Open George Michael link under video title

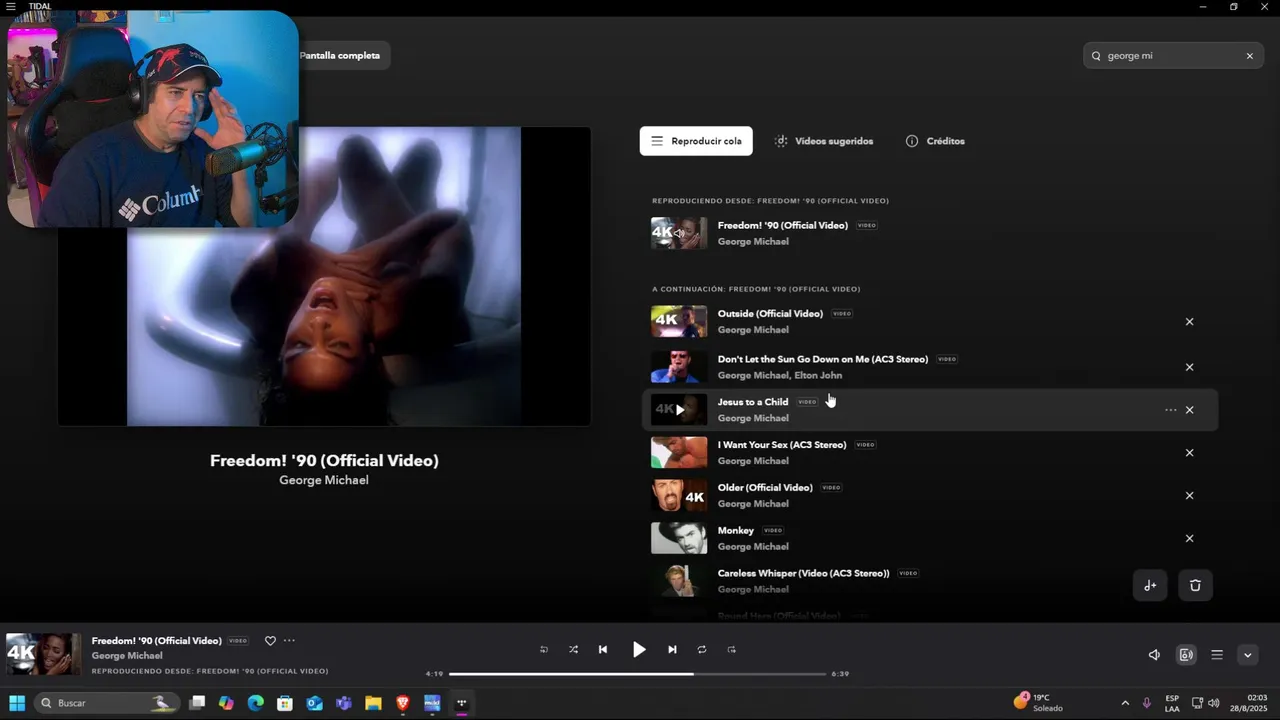(x=324, y=481)
